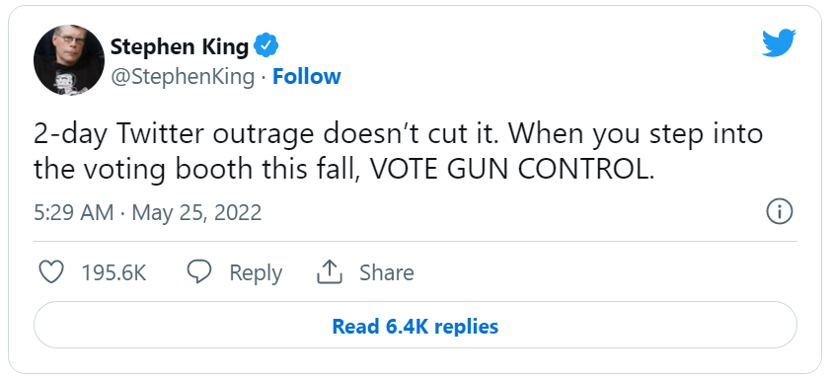Open the 5:29 AM timestamp link
Image resolution: width=832 pixels, height=378 pixels.
tap(73, 212)
